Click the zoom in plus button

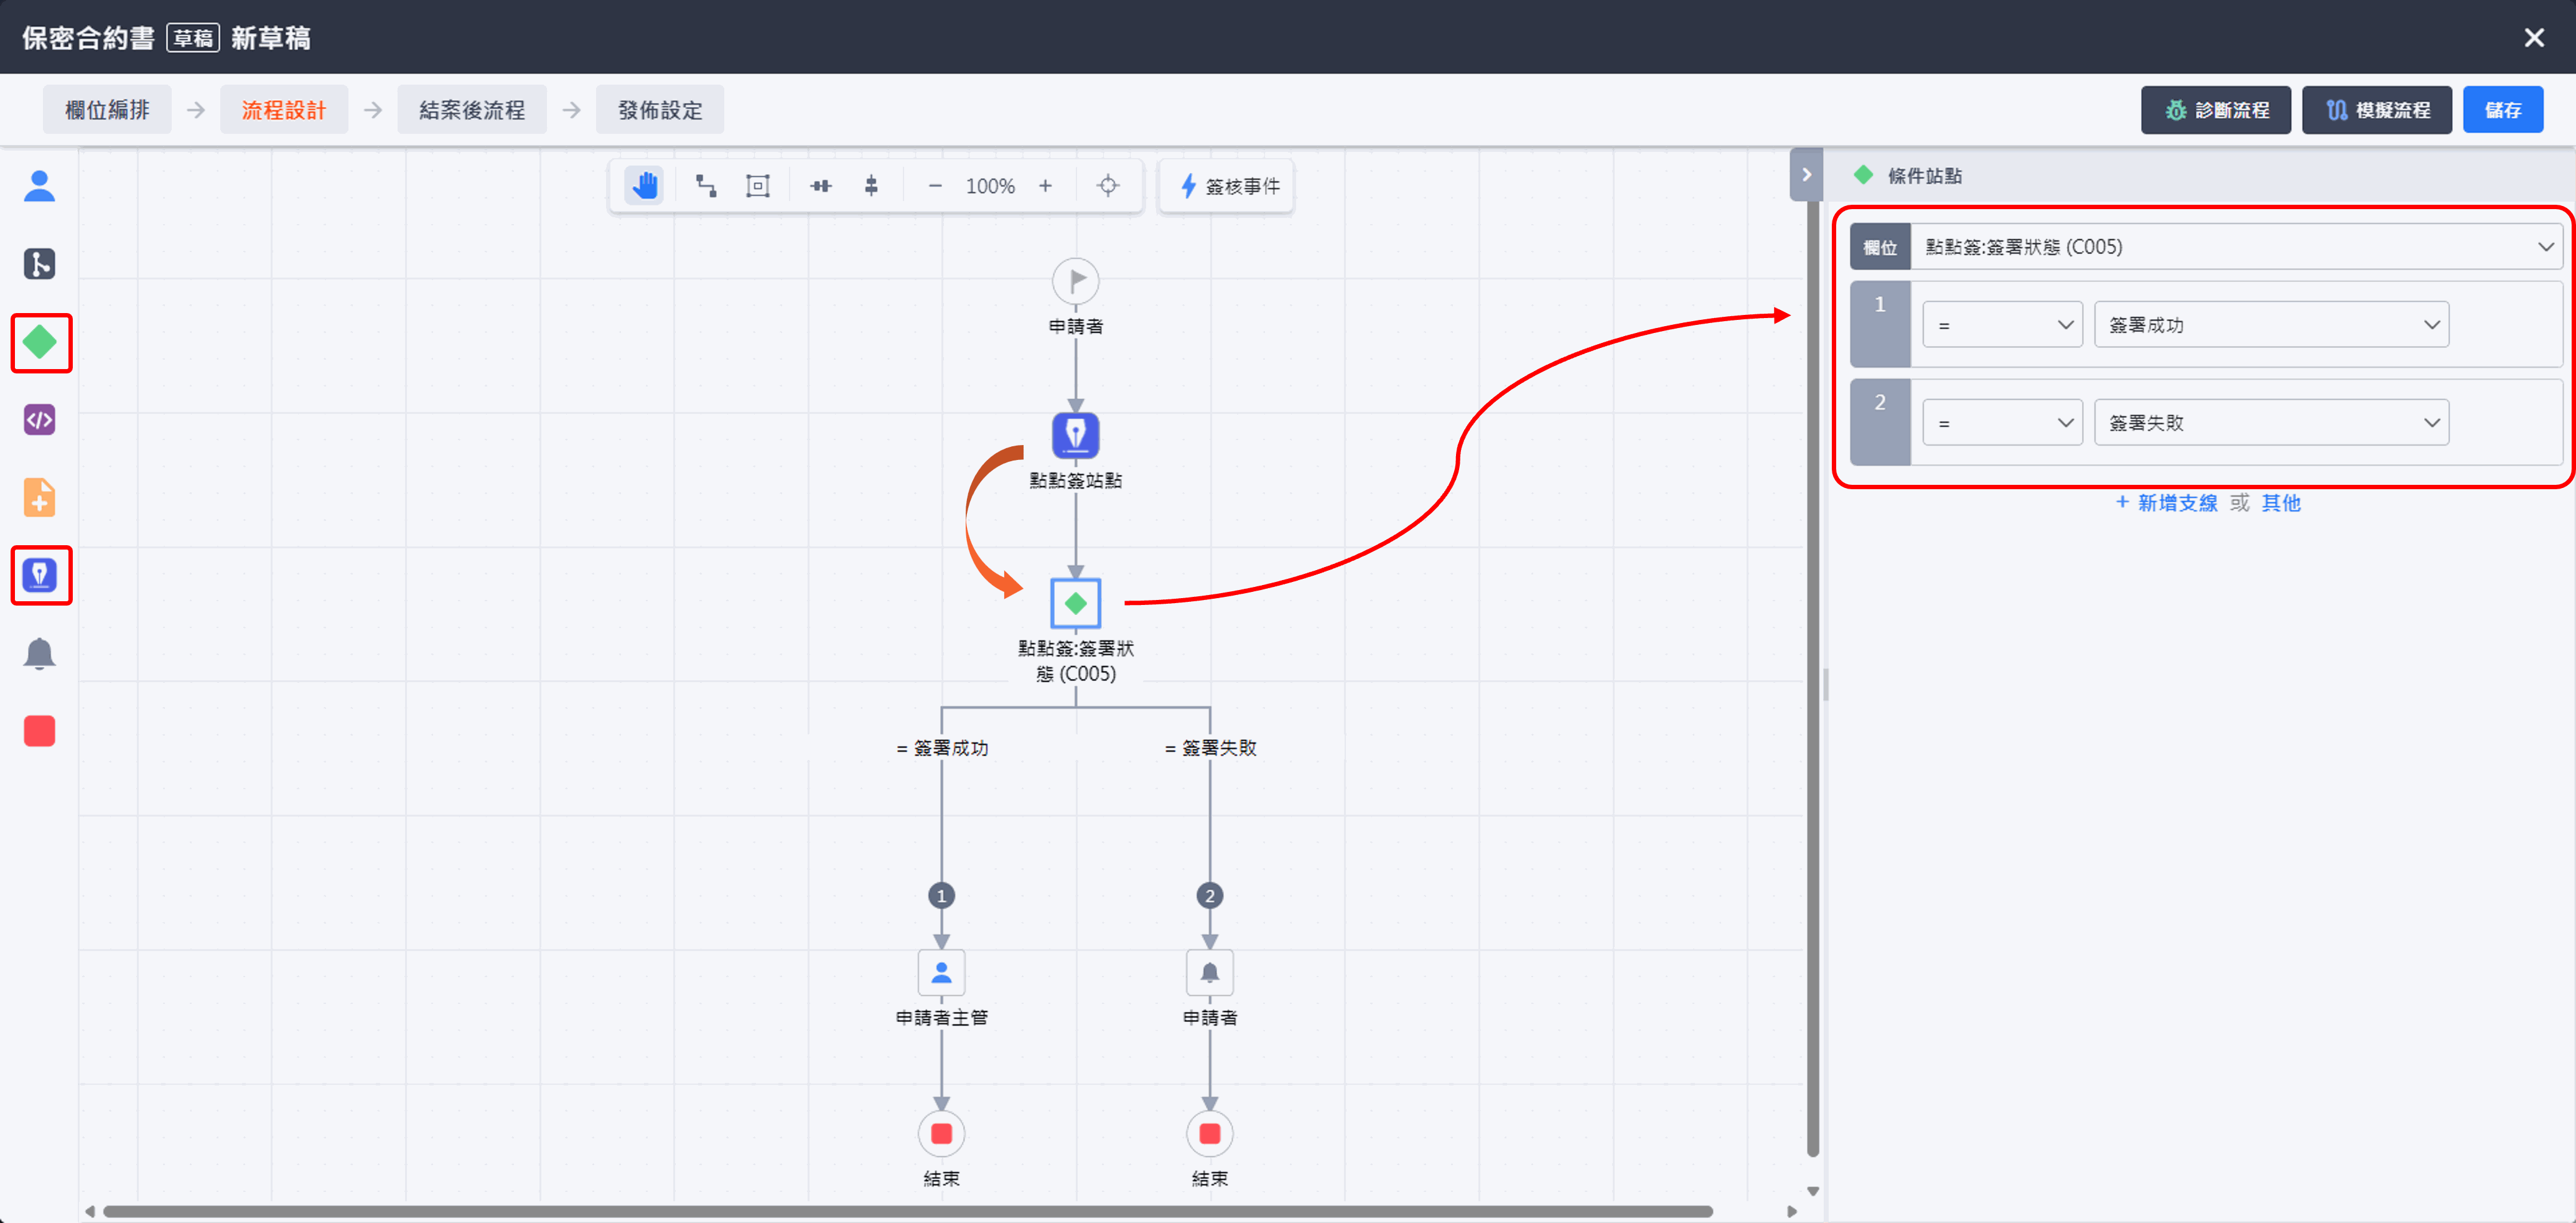[x=1045, y=186]
